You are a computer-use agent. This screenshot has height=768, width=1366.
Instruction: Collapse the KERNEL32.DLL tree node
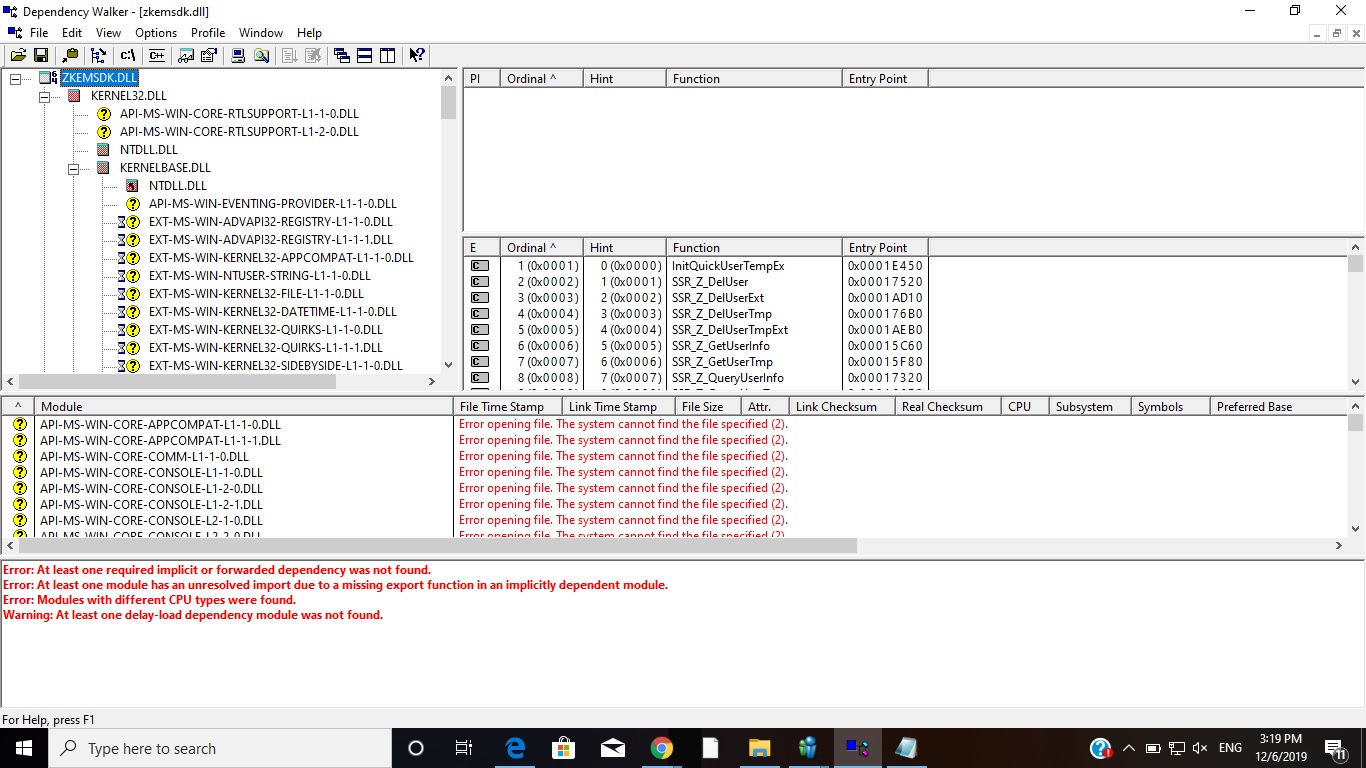[44, 96]
